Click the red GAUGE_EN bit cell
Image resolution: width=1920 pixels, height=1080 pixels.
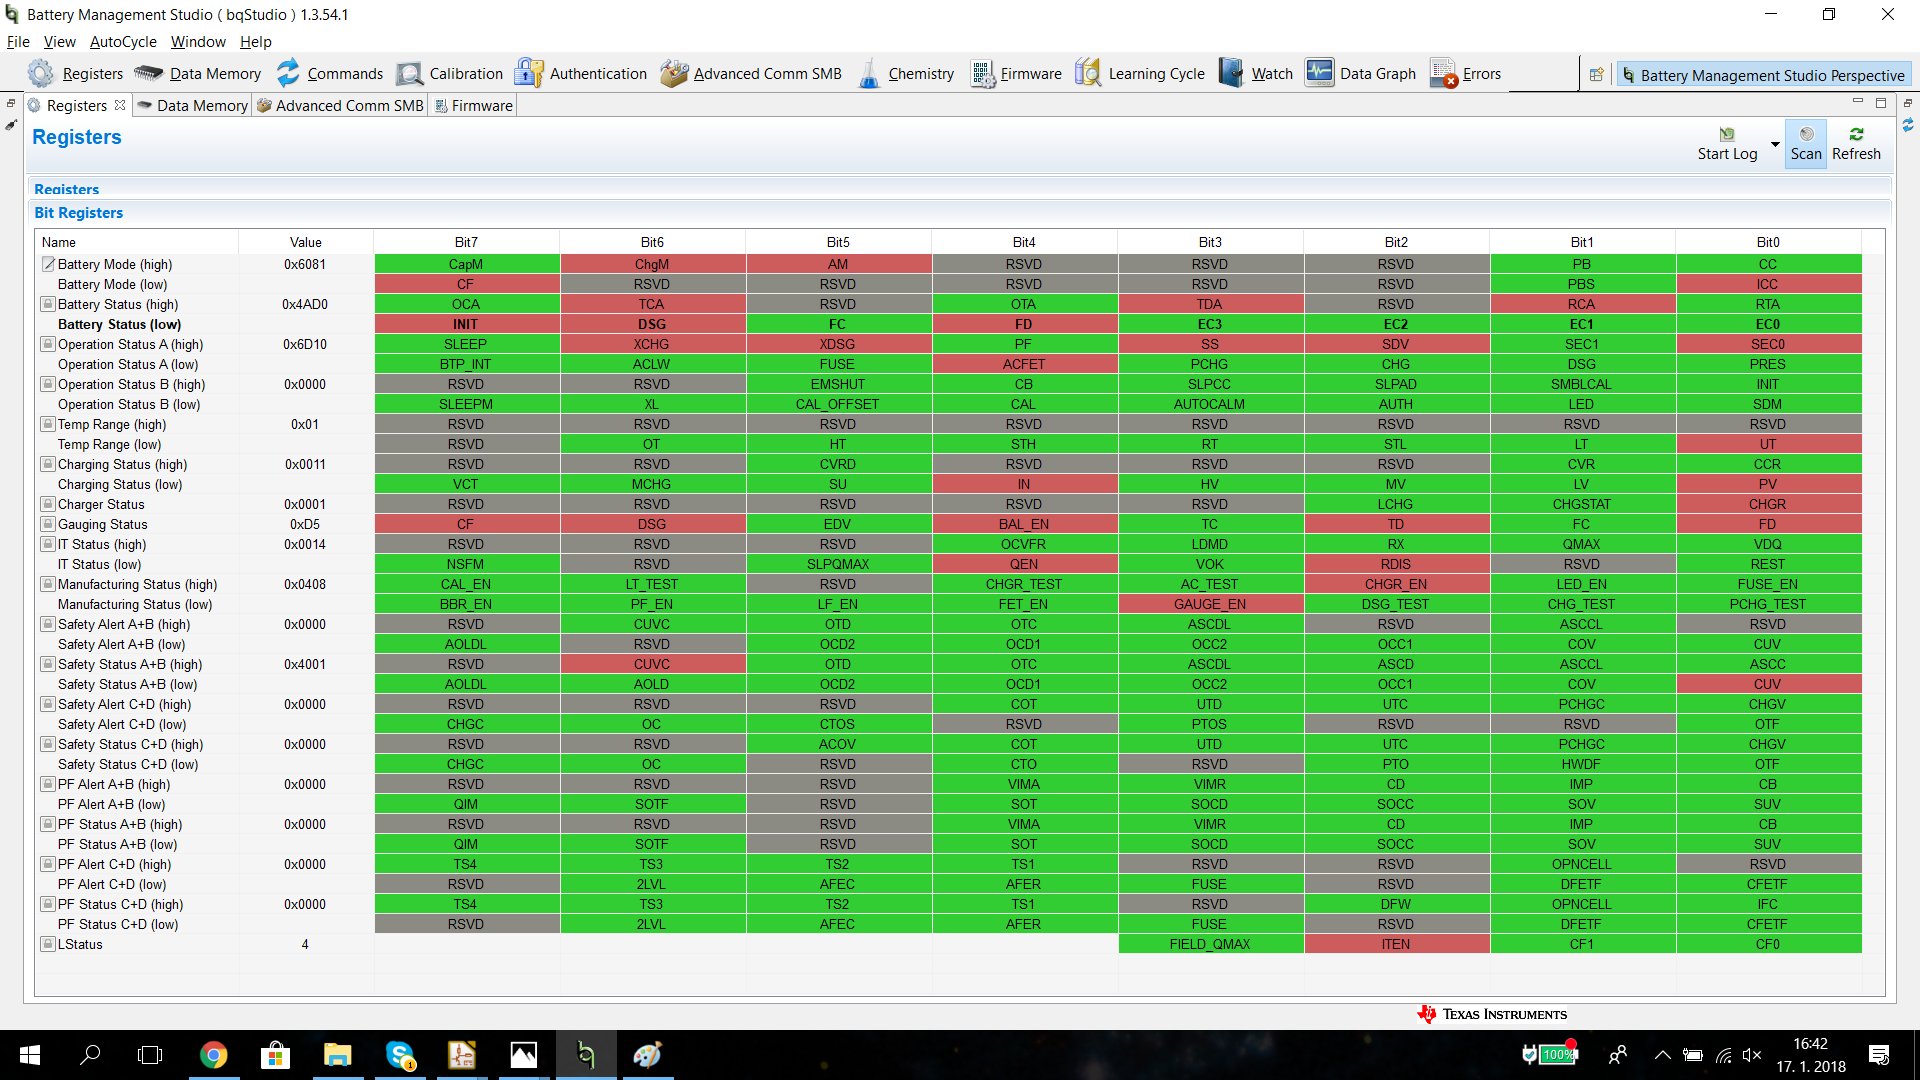pyautogui.click(x=1209, y=604)
